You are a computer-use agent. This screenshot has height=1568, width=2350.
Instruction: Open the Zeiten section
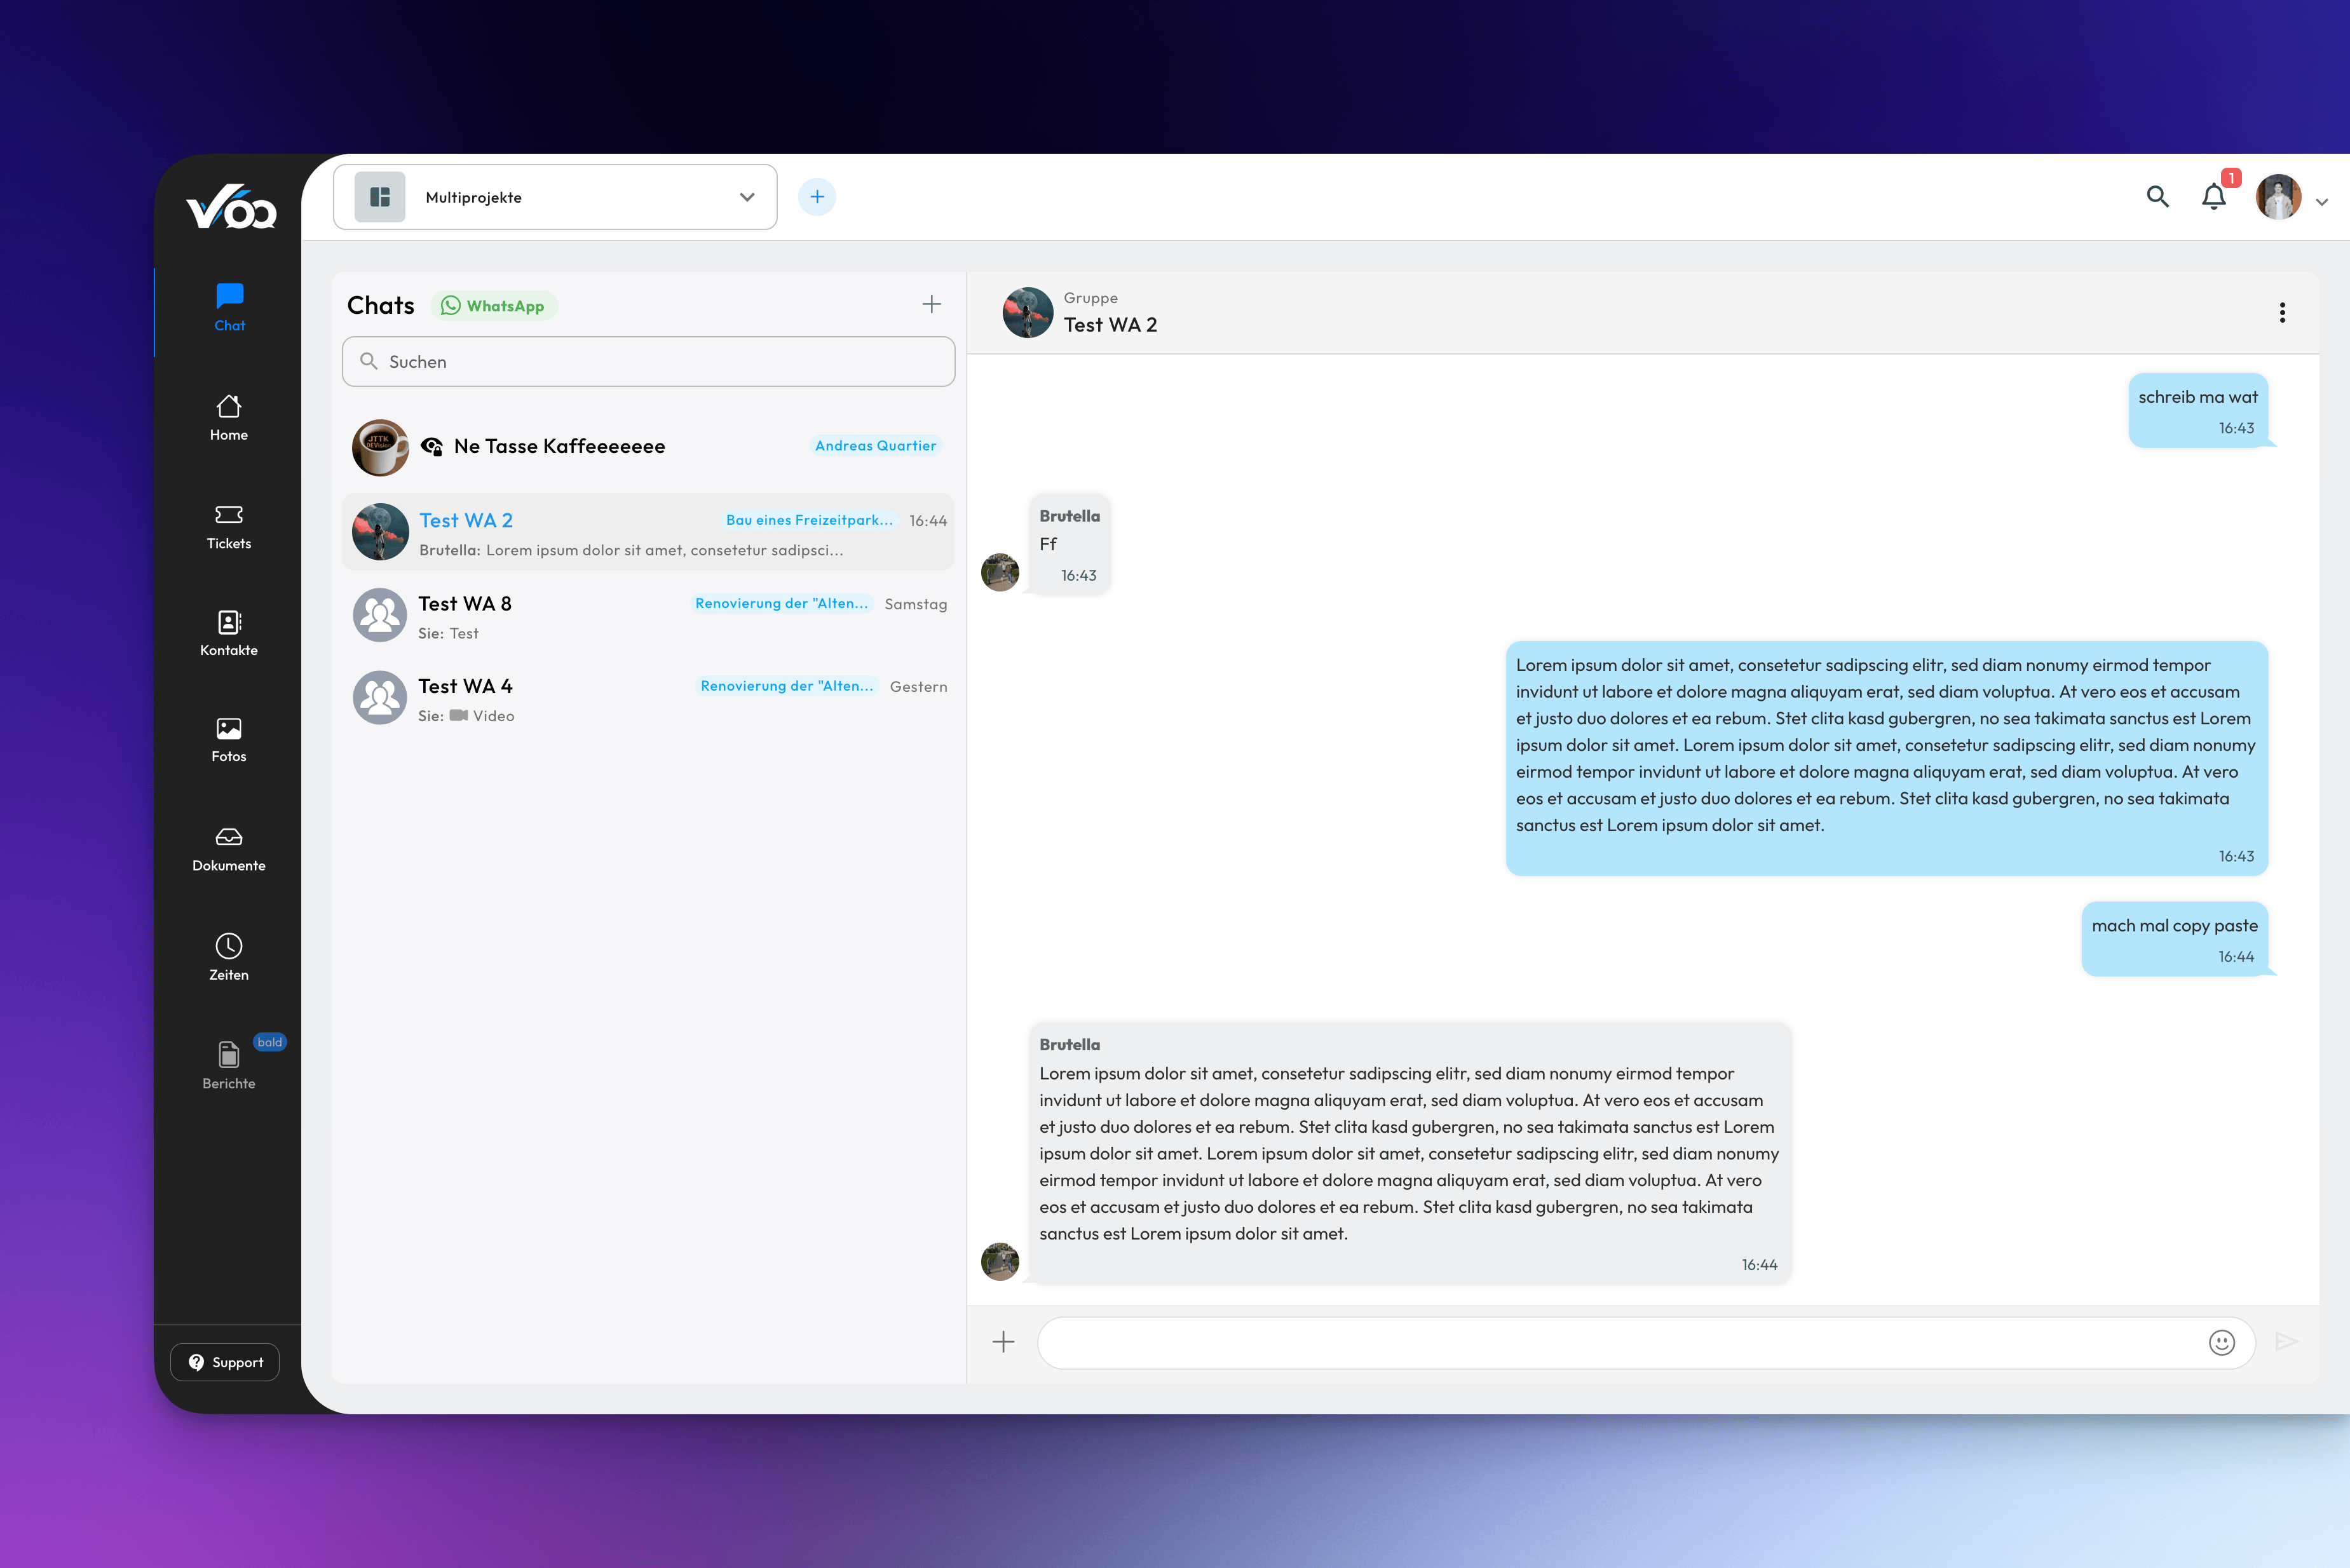point(228,953)
